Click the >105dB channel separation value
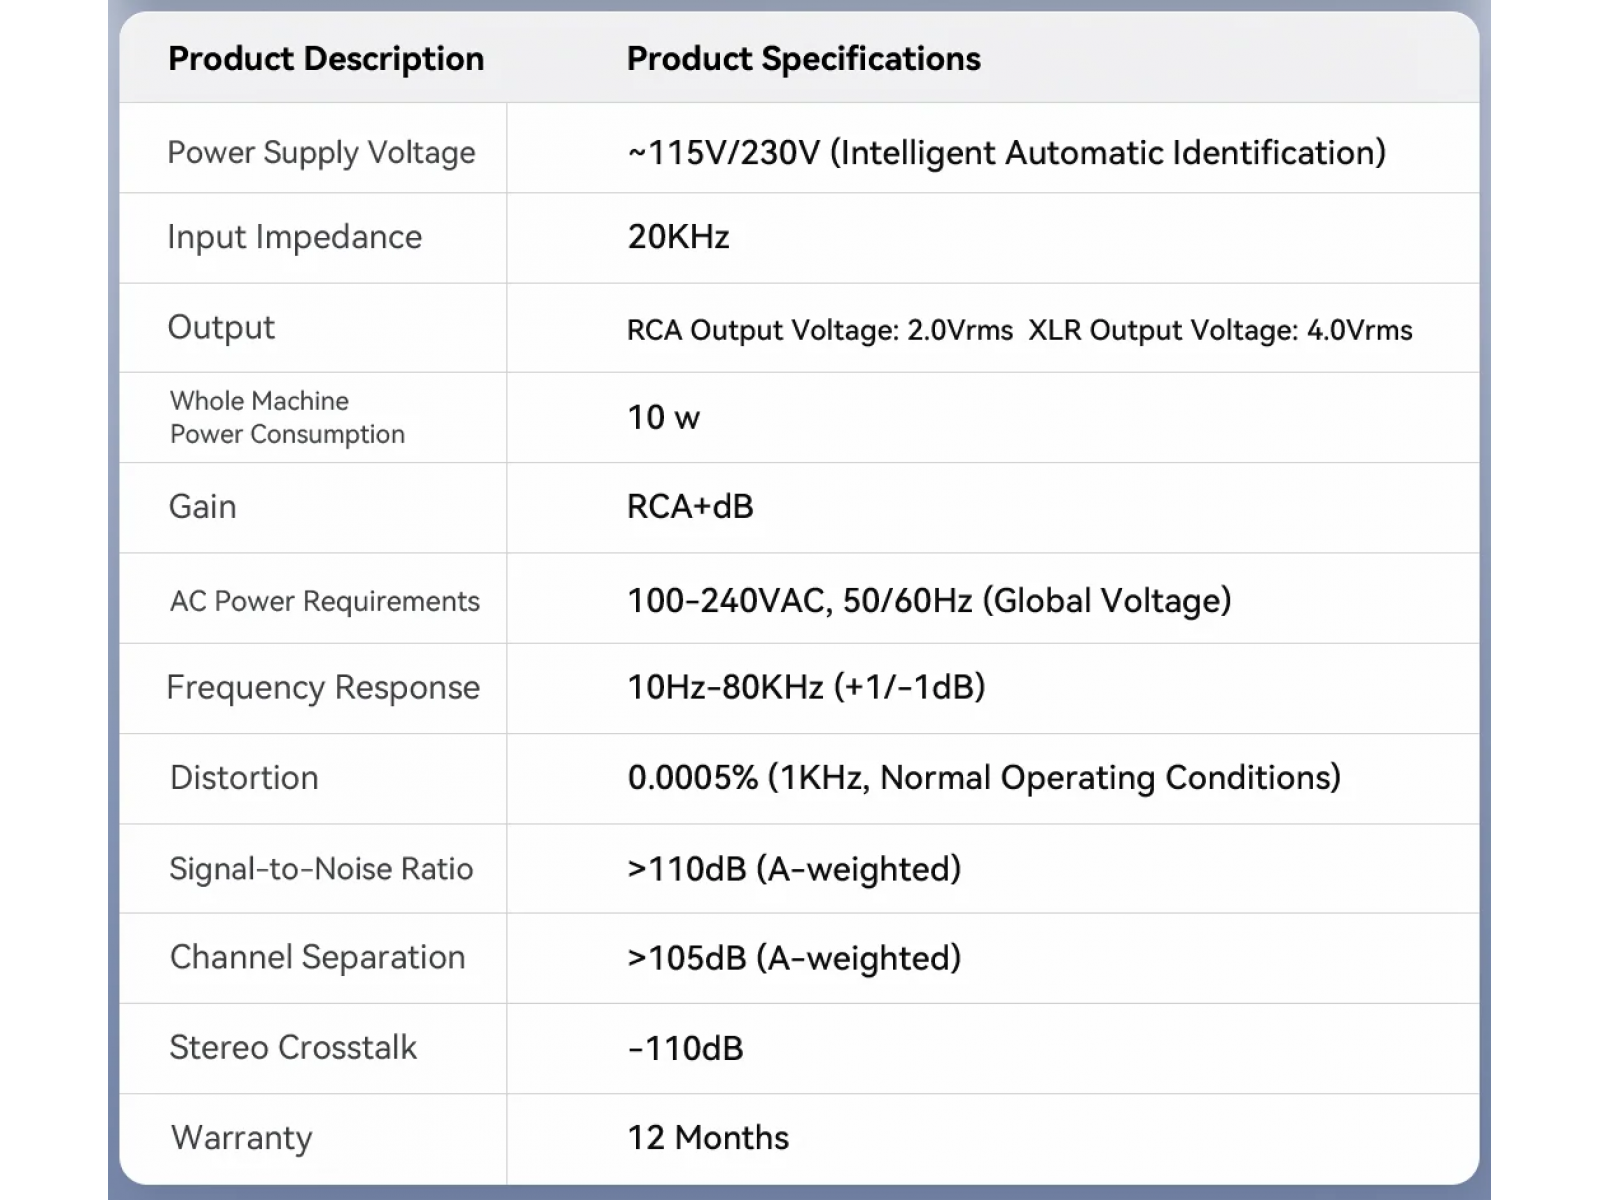 click(794, 958)
